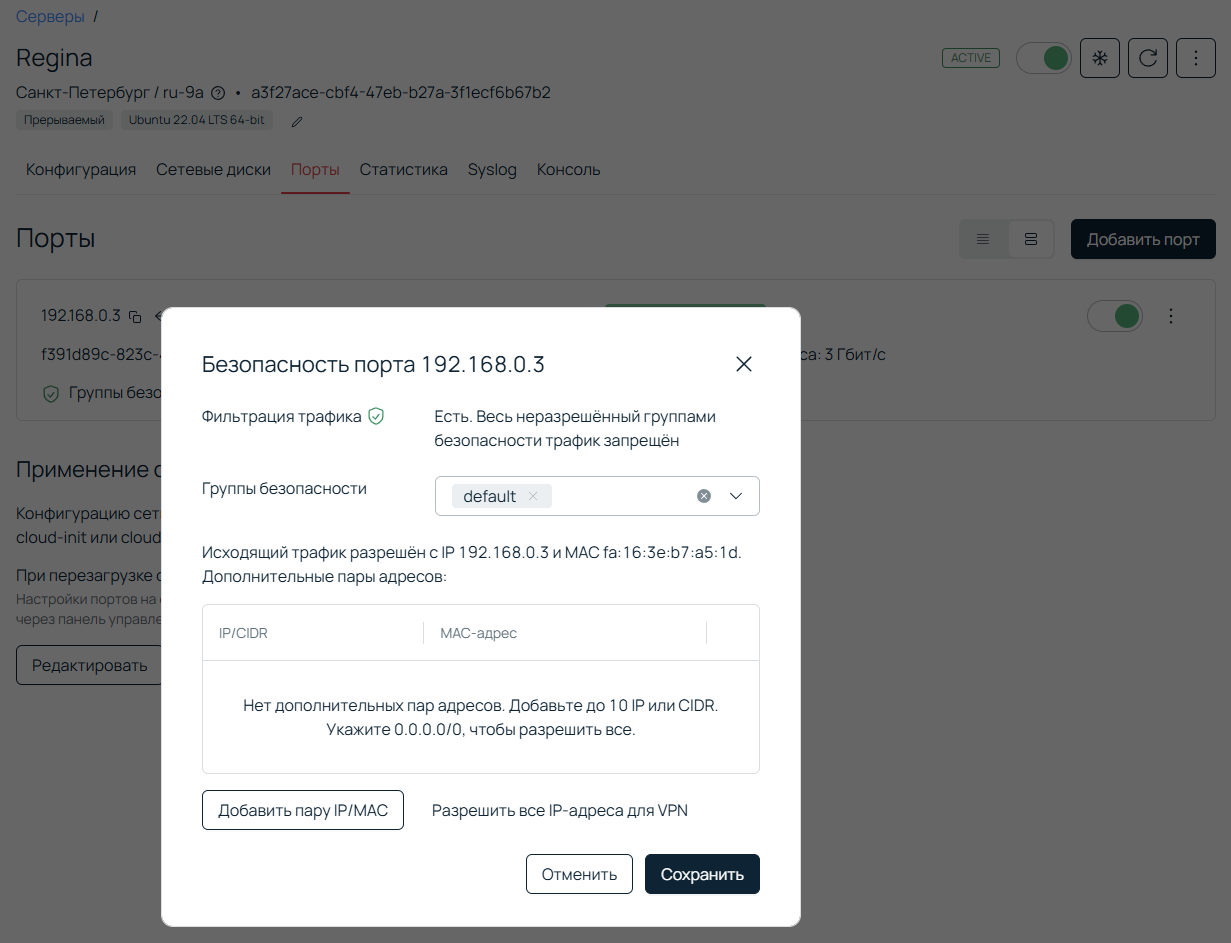Open the Syslog tab
This screenshot has height=943, width=1231.
coord(492,169)
